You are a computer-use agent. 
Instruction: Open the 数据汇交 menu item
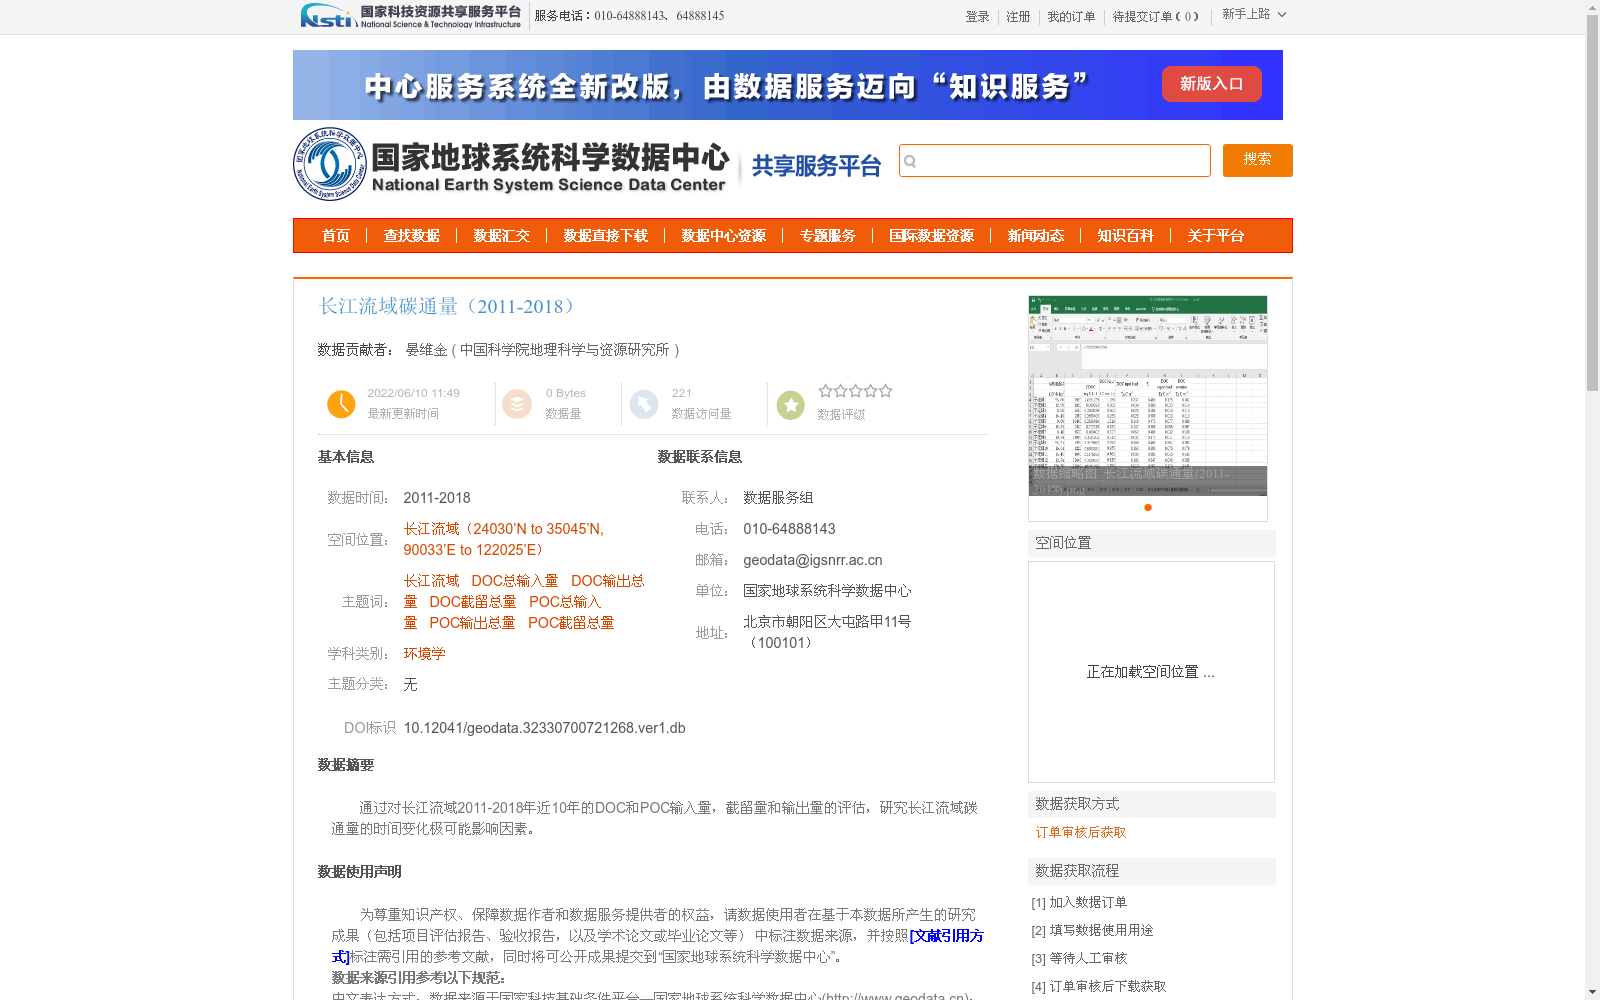[x=502, y=236]
